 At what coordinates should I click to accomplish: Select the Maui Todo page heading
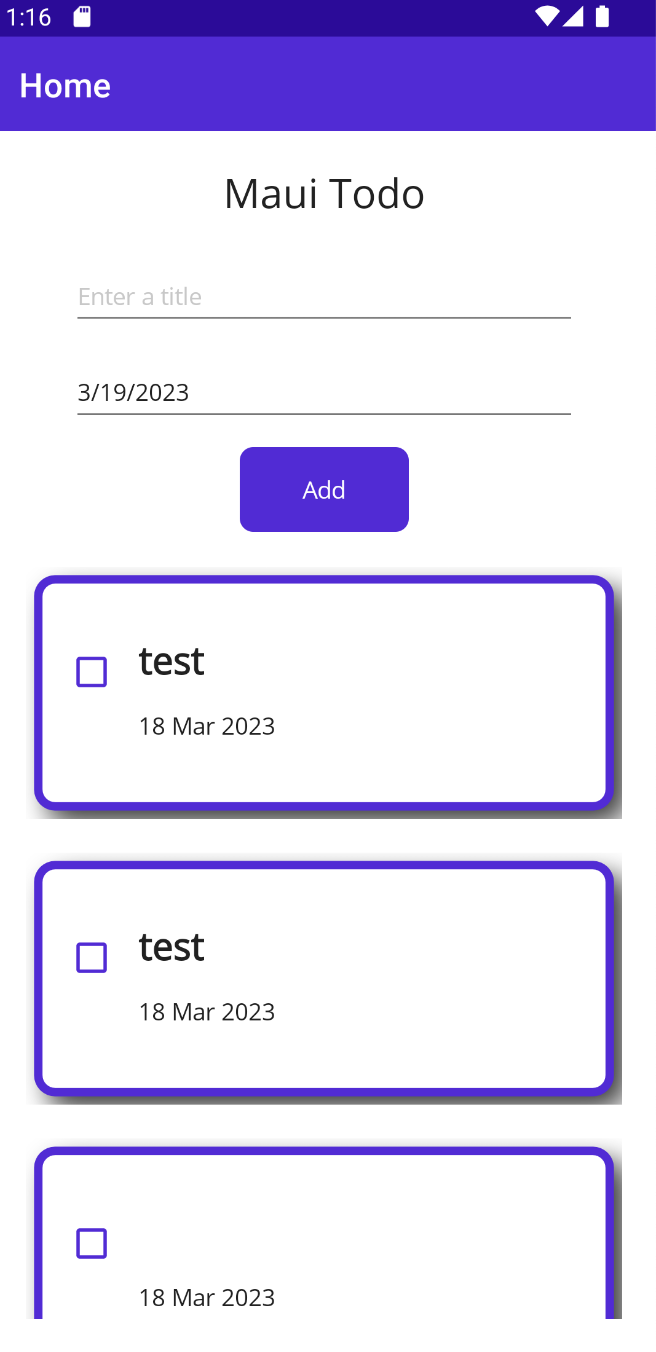pos(324,193)
